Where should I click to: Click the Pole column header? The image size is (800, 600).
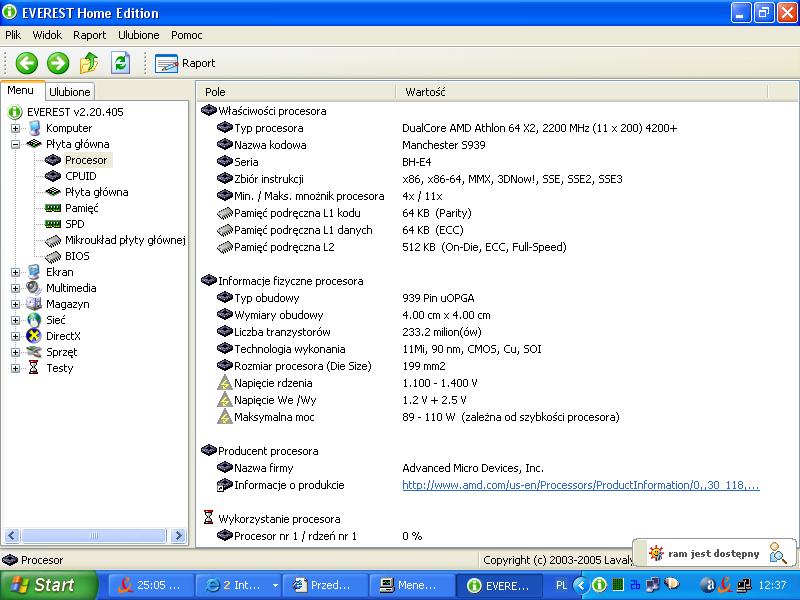click(296, 92)
